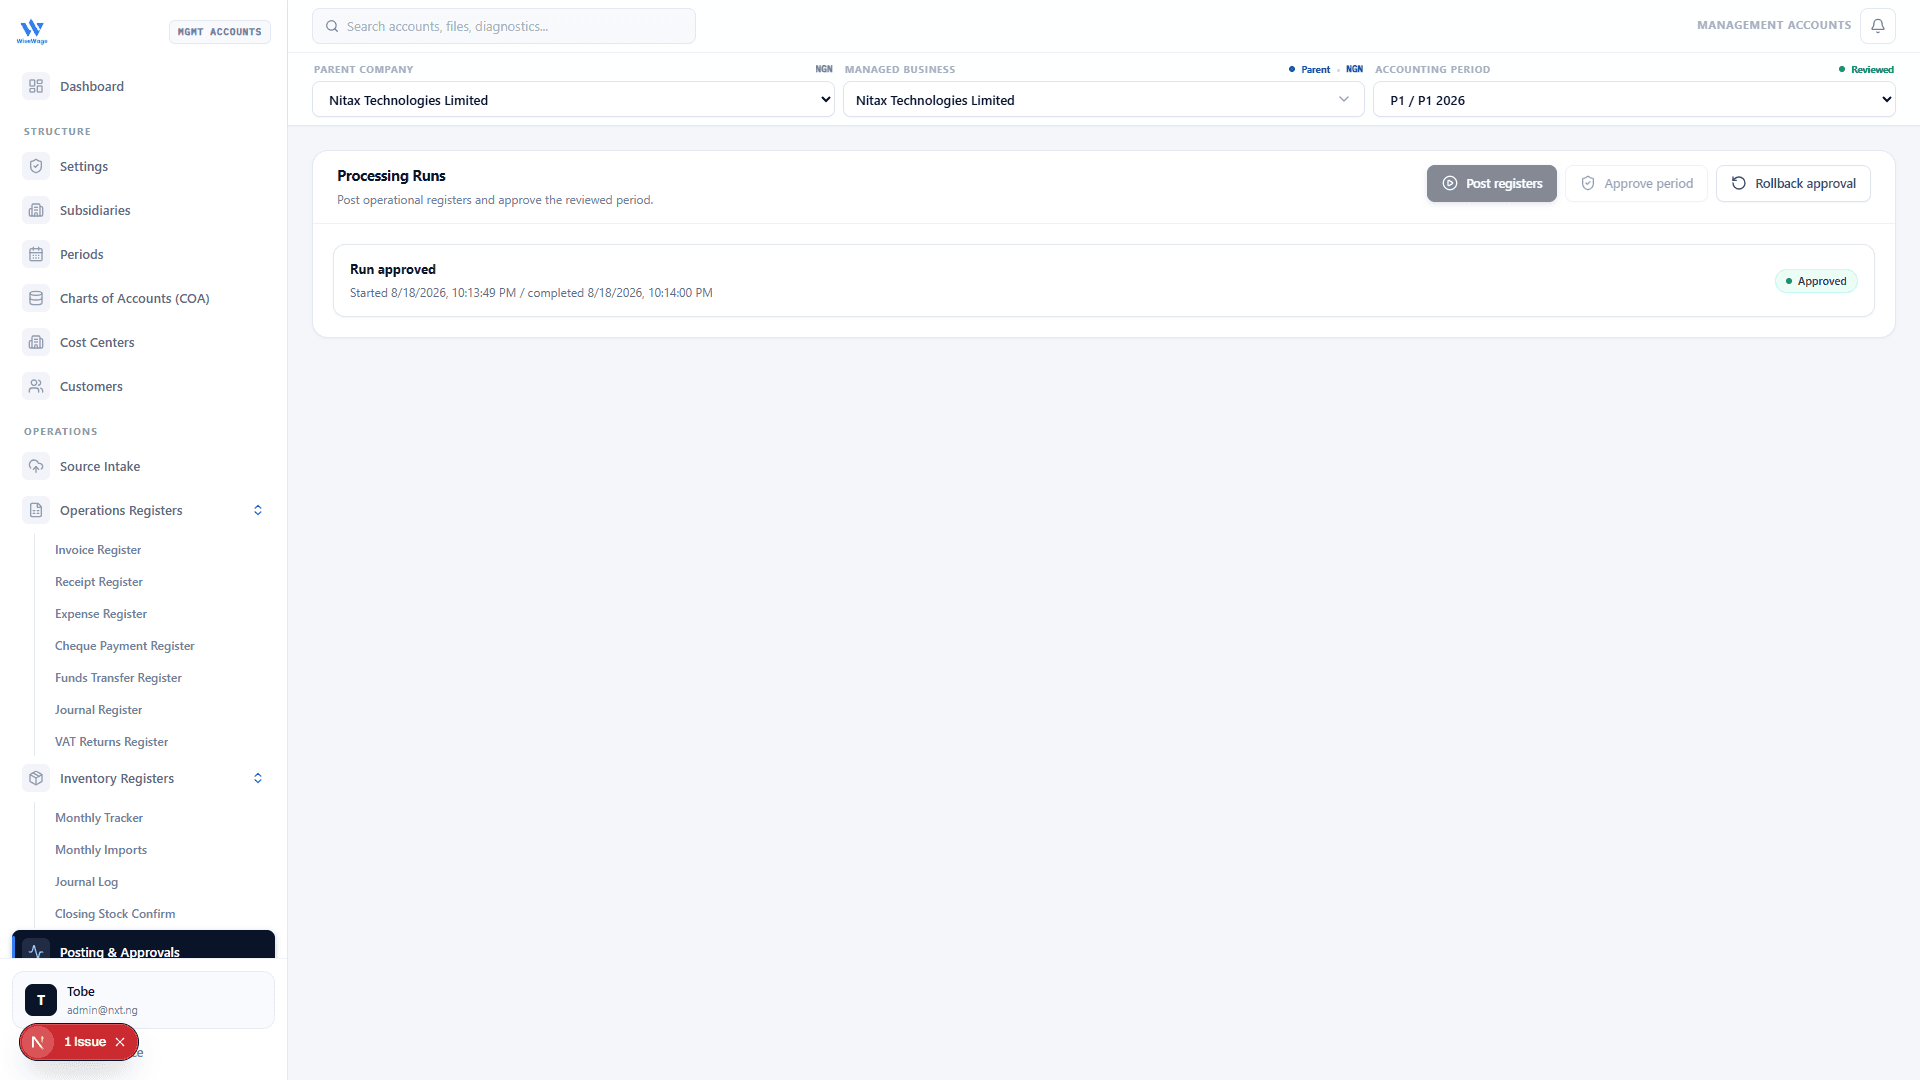
Task: Collapse the Operations Registers section chevron
Action: (x=258, y=510)
